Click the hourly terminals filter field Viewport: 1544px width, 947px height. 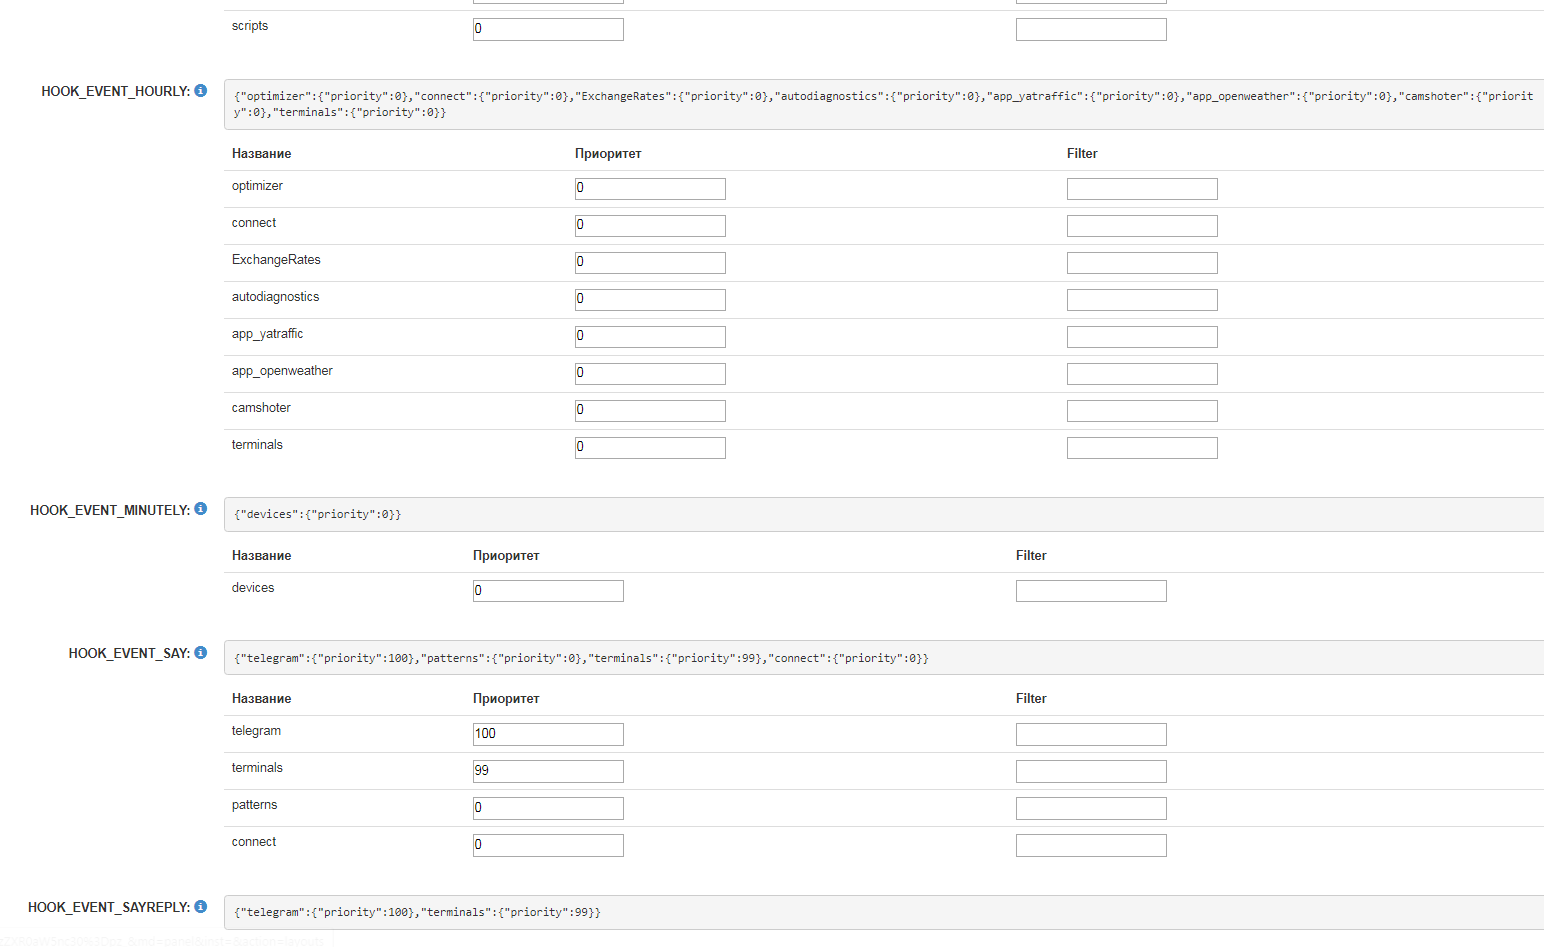tap(1141, 448)
